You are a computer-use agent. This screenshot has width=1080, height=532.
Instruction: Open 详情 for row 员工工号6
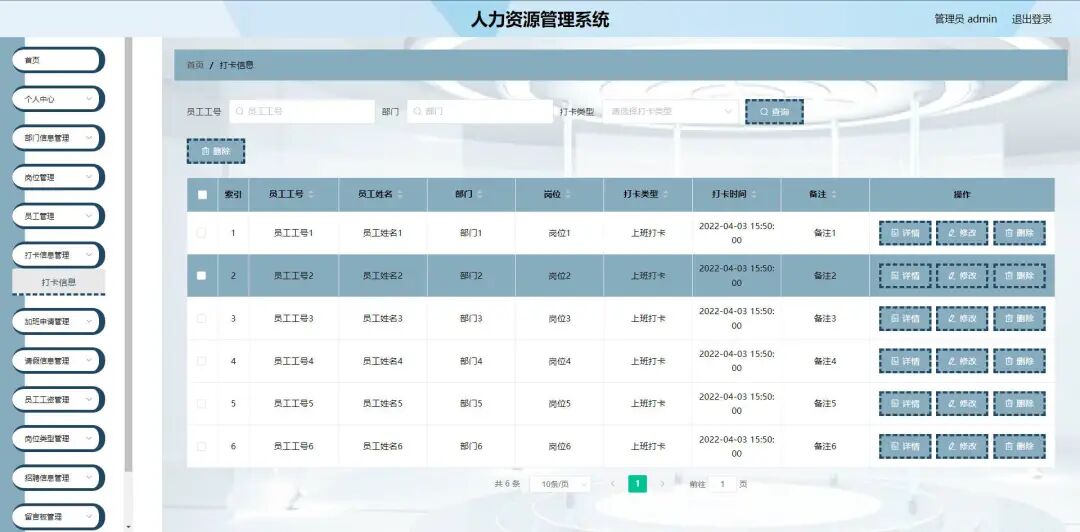905,447
